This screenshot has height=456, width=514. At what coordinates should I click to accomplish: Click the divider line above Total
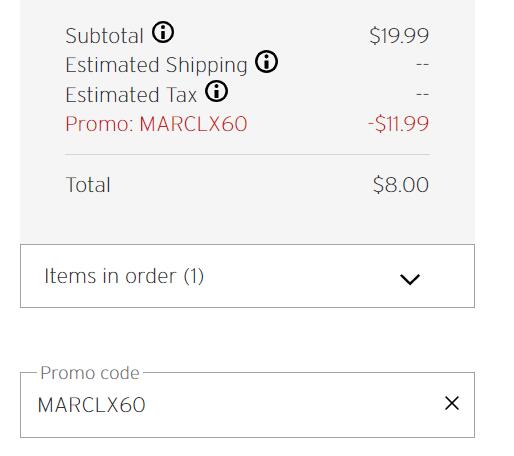tap(247, 155)
